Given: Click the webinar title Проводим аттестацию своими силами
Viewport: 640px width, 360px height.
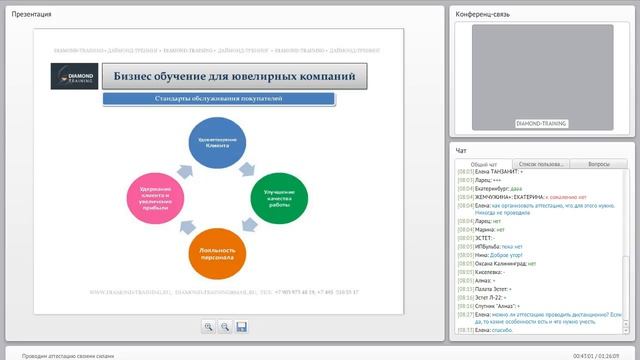Looking at the screenshot, I should coord(68,356).
